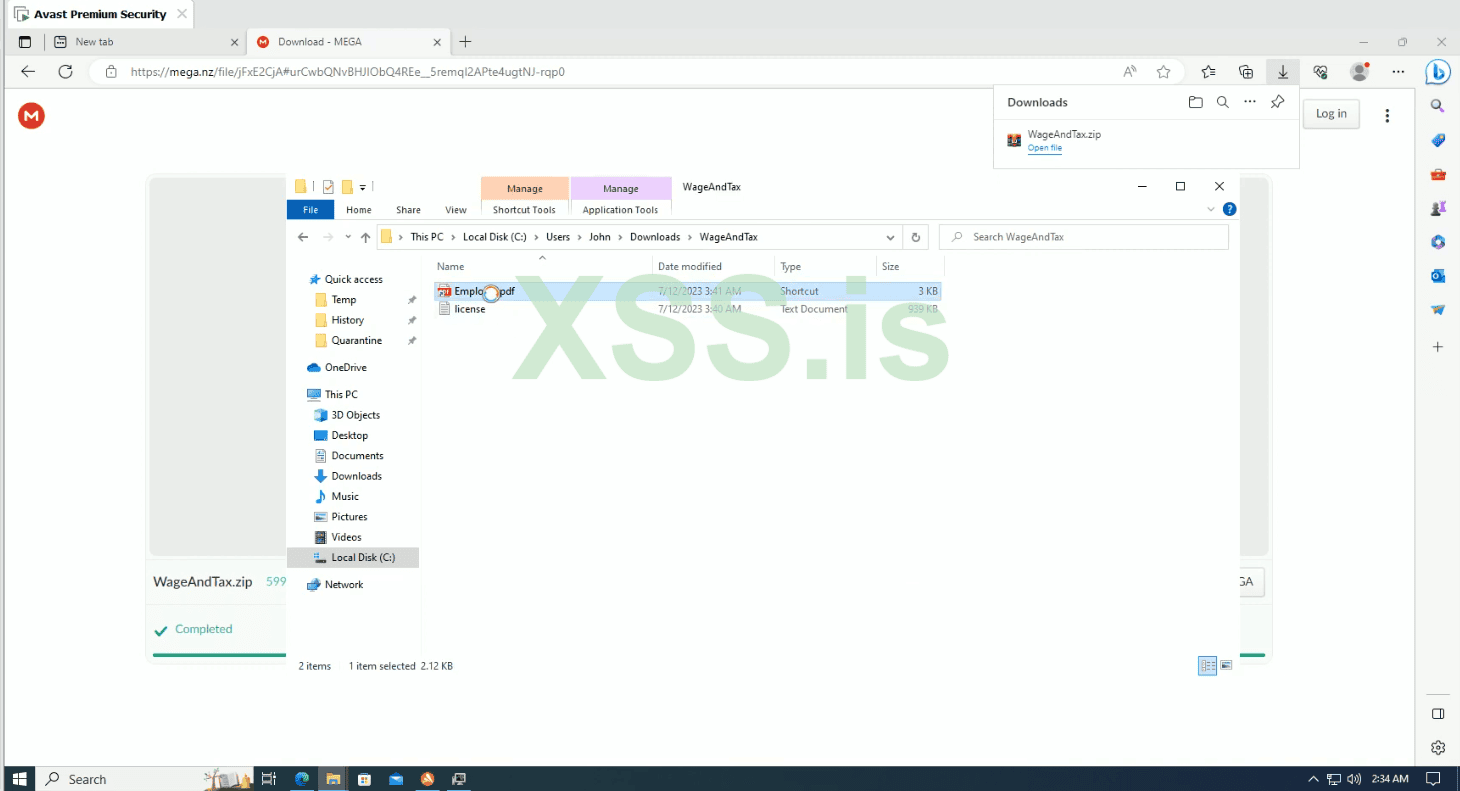Screen dimensions: 1460x791
Task: Open File Explorer from the taskbar
Action: [333, 779]
